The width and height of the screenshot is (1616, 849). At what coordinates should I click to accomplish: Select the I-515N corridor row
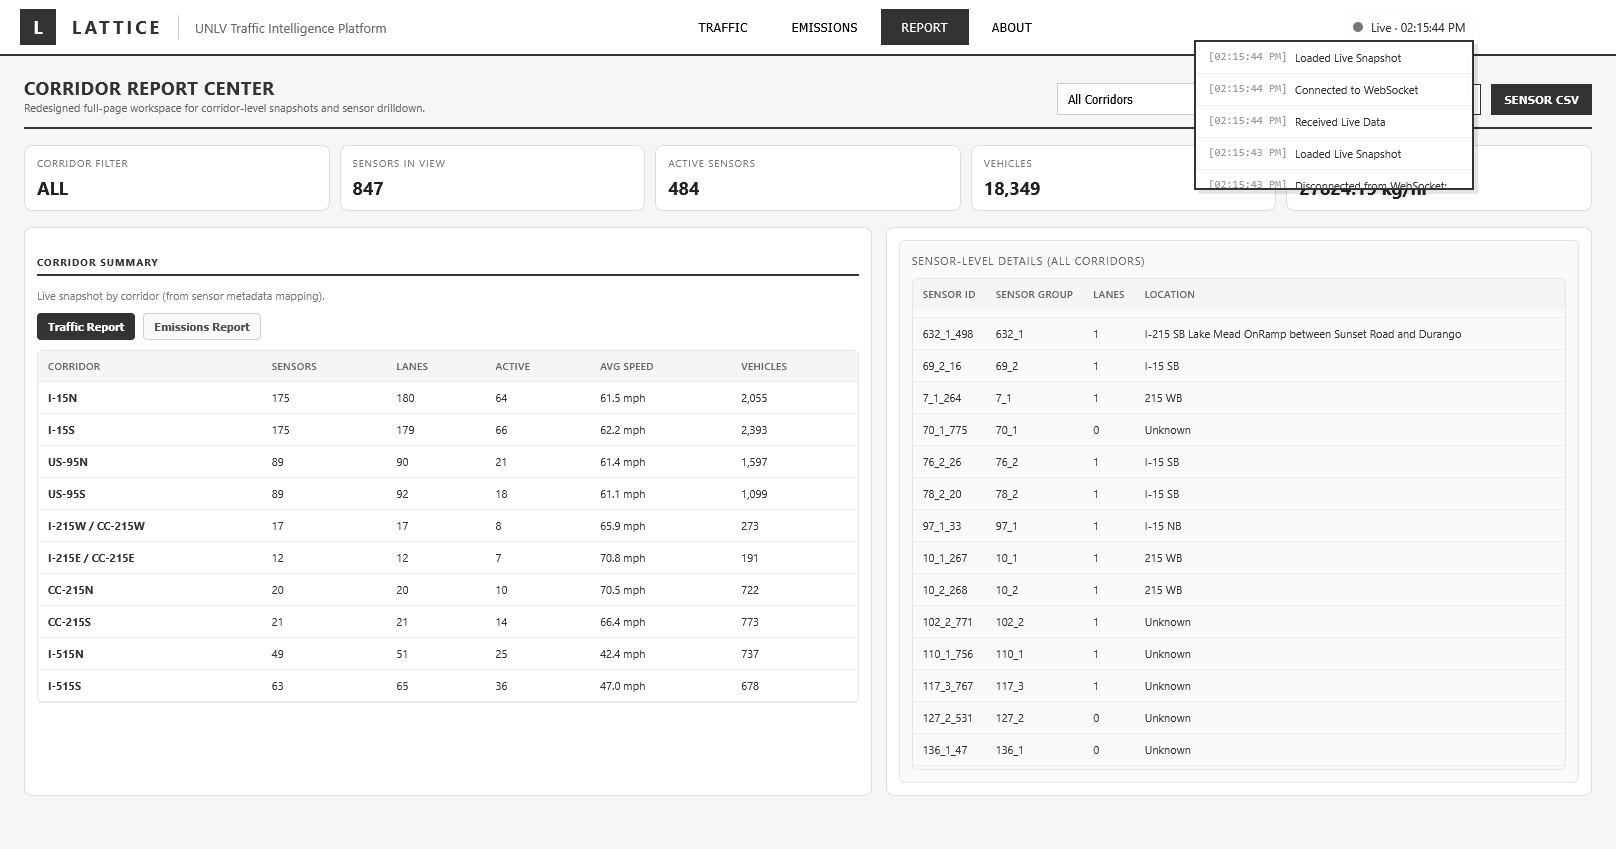click(x=447, y=654)
